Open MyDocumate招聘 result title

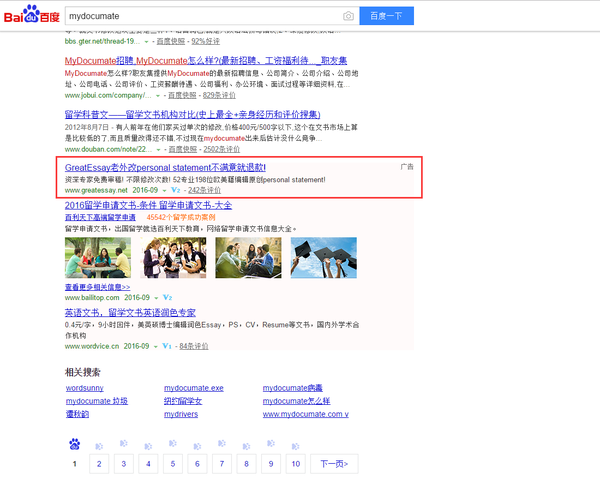point(206,60)
